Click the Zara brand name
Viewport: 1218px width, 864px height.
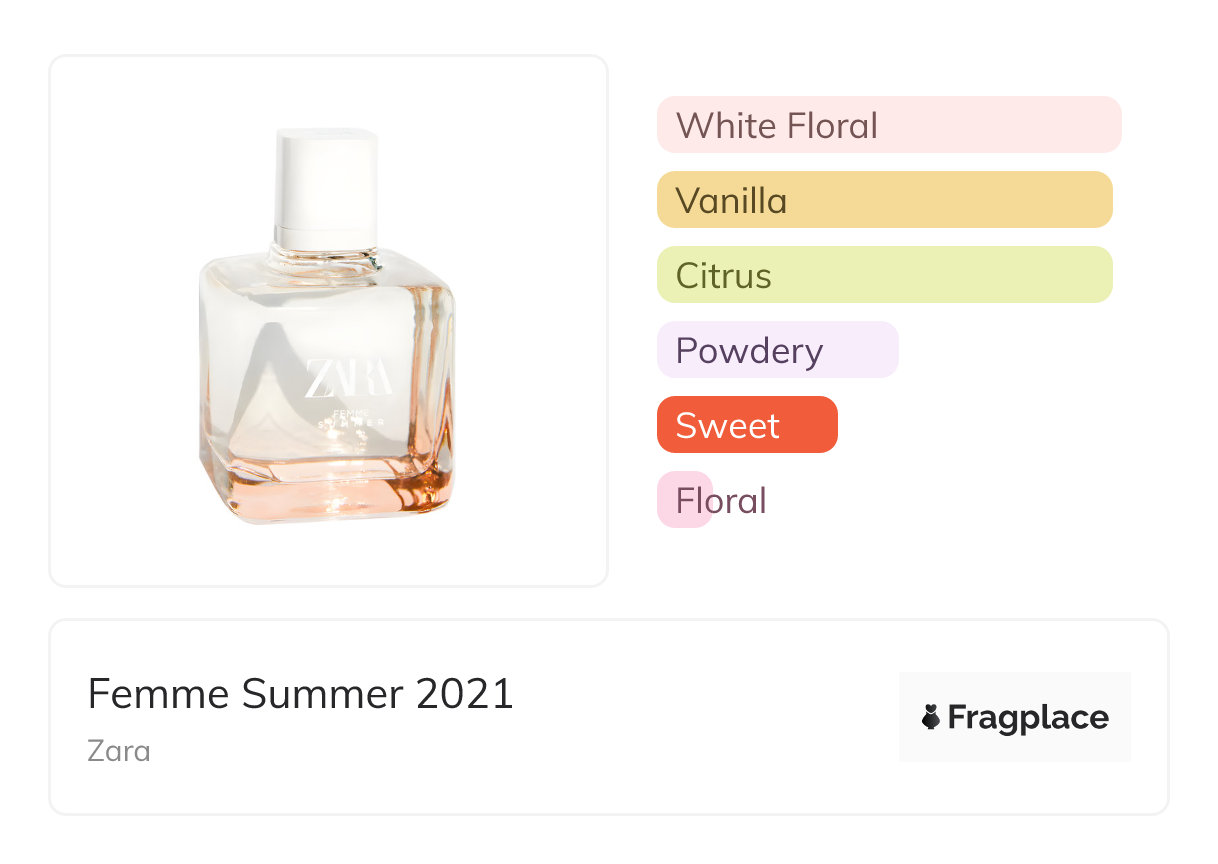(119, 750)
